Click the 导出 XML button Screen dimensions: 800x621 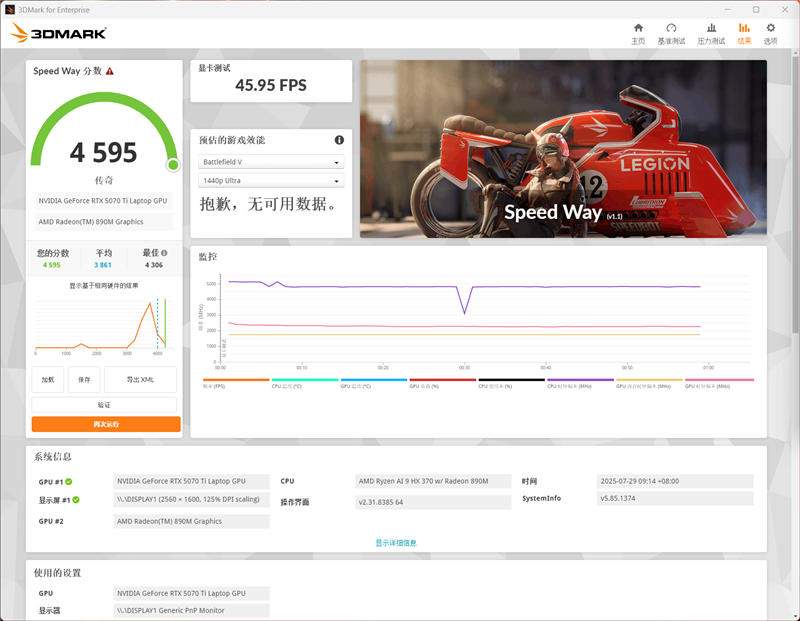coord(140,380)
